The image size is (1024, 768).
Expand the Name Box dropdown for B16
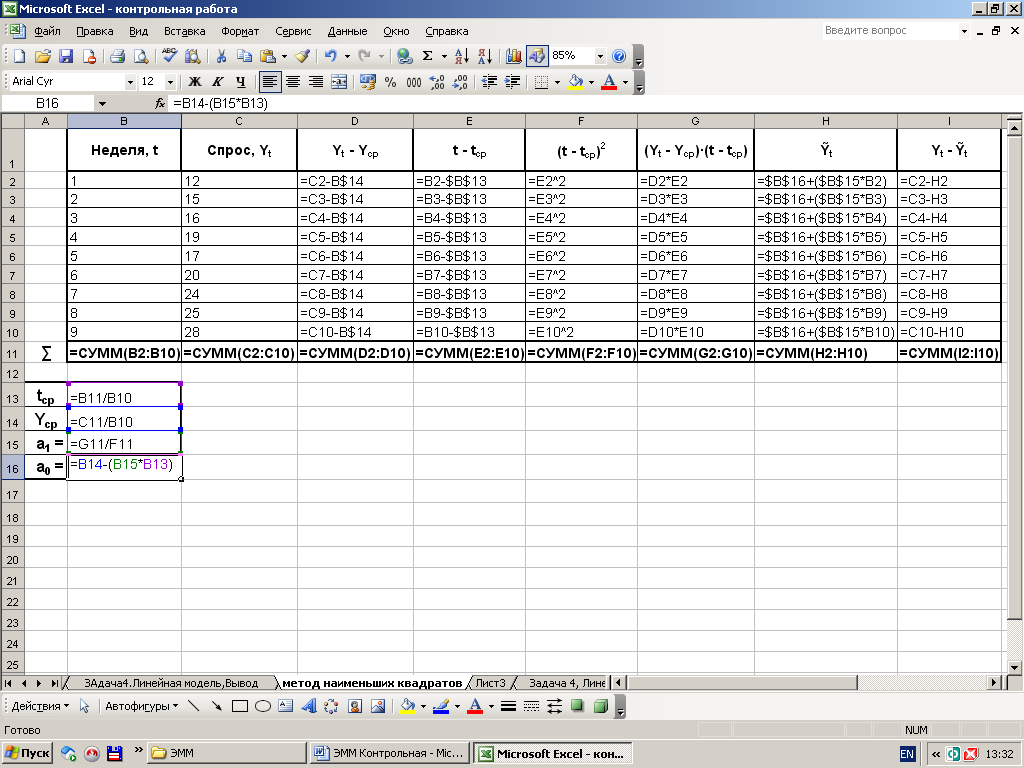coord(102,103)
